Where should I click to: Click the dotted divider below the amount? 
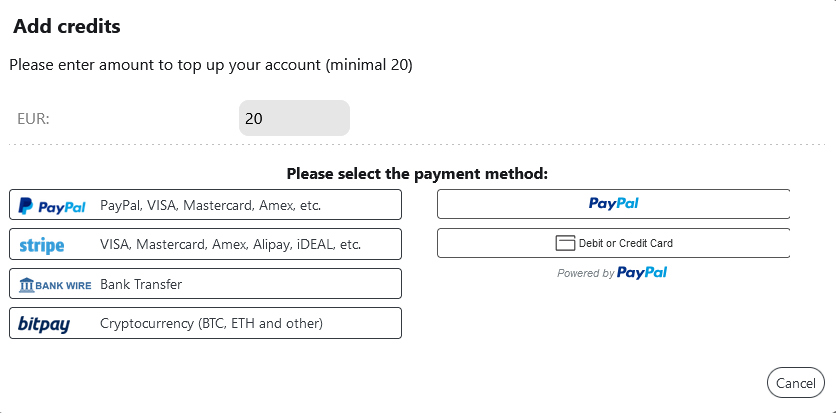(417, 146)
